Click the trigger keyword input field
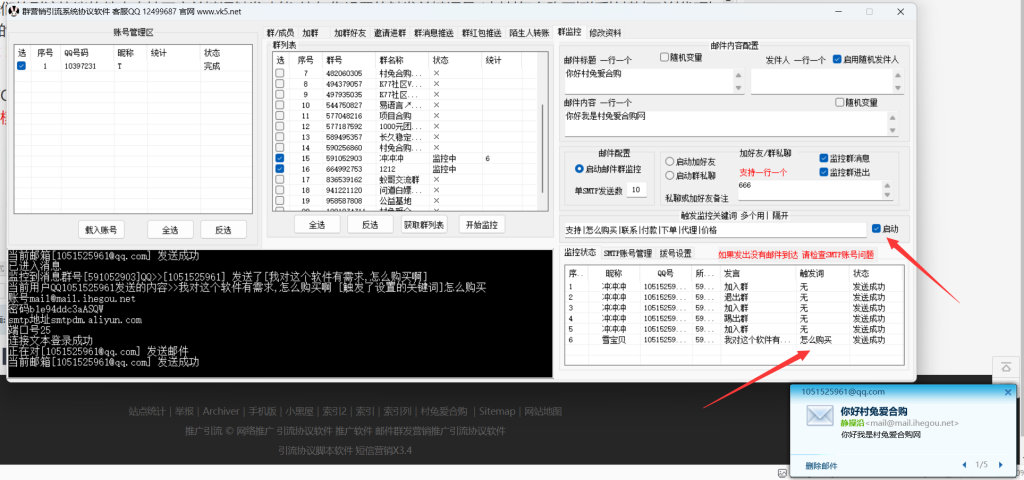The image size is (1024, 480). tap(710, 229)
